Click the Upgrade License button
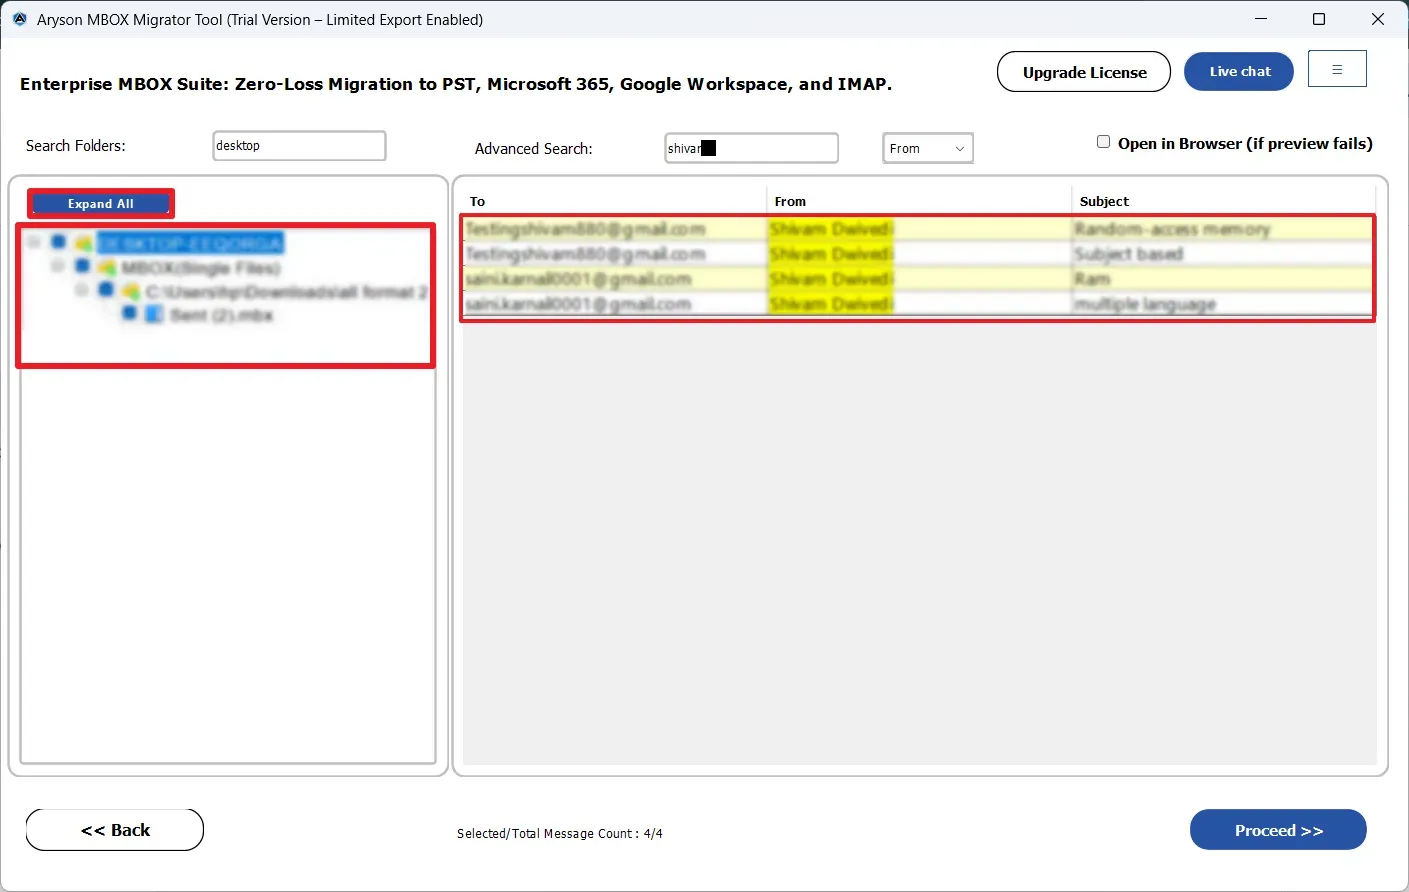1409x892 pixels. [x=1084, y=72]
